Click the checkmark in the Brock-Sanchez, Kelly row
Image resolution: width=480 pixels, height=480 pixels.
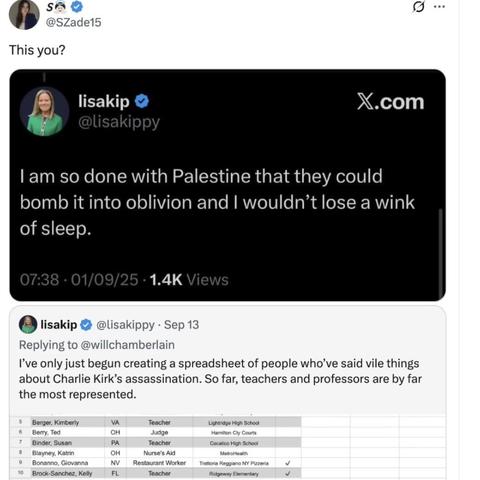(x=288, y=473)
